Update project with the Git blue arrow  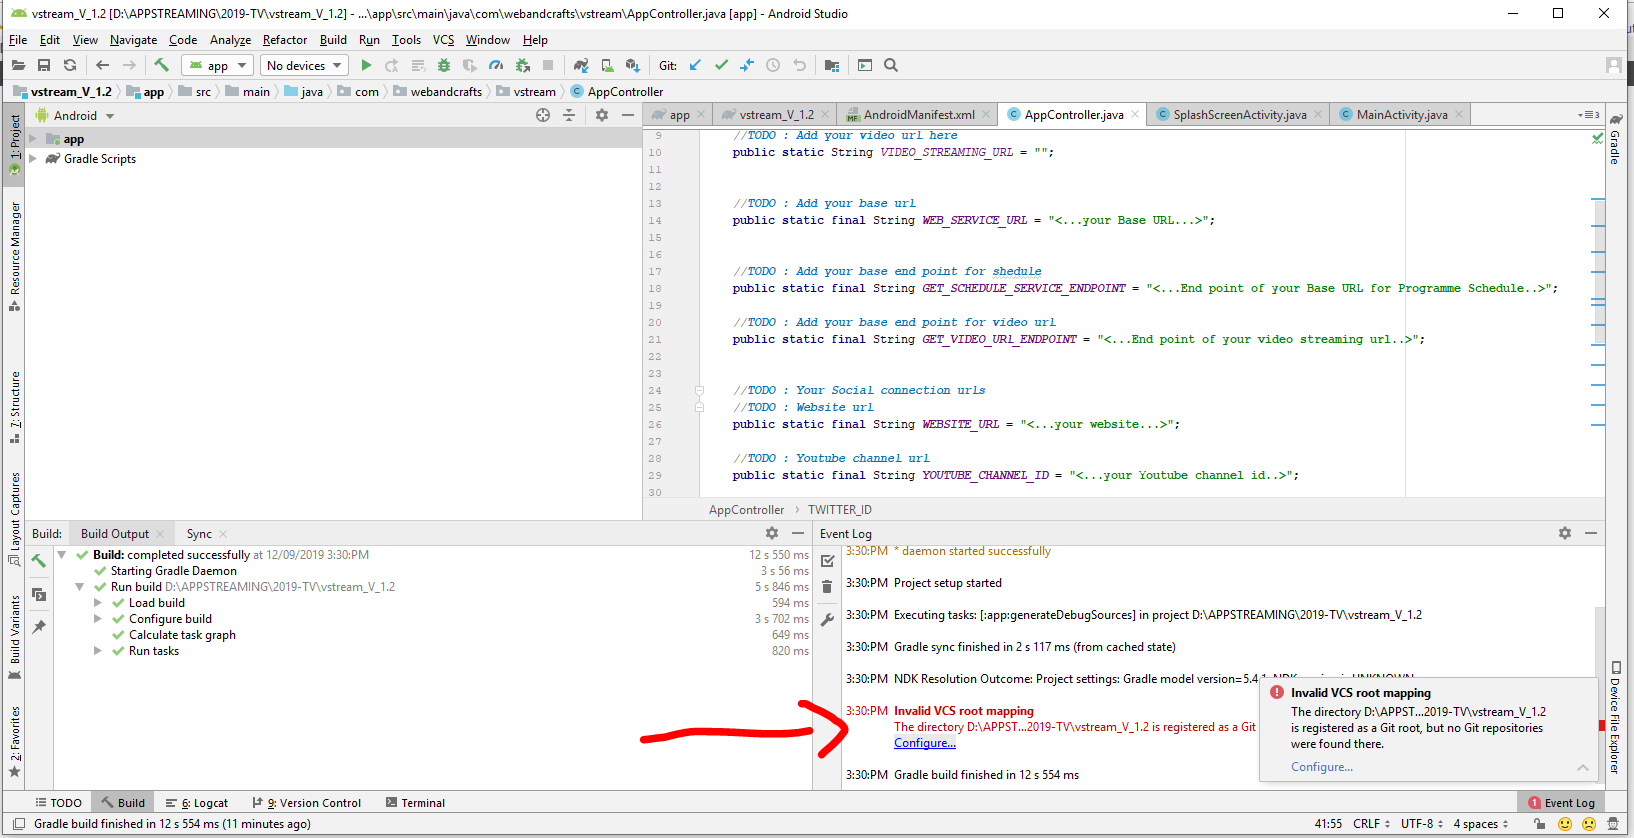coord(695,65)
